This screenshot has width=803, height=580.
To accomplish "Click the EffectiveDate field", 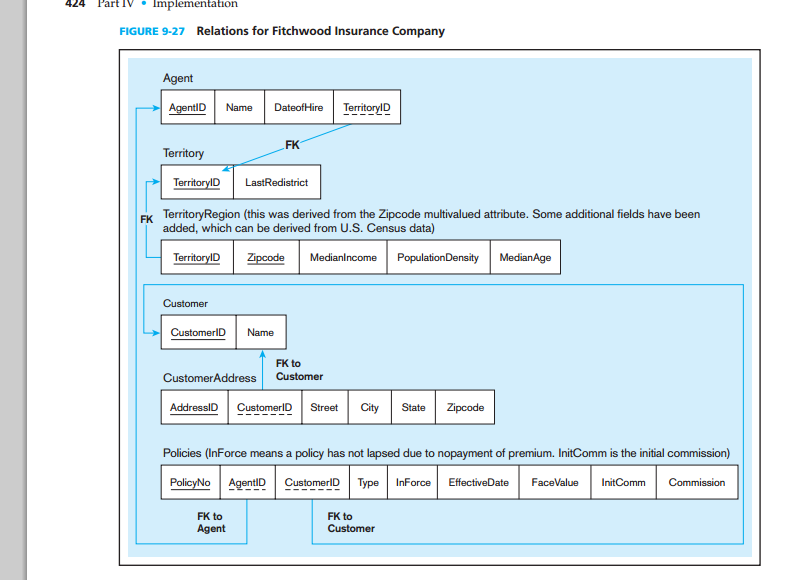I will 478,482.
